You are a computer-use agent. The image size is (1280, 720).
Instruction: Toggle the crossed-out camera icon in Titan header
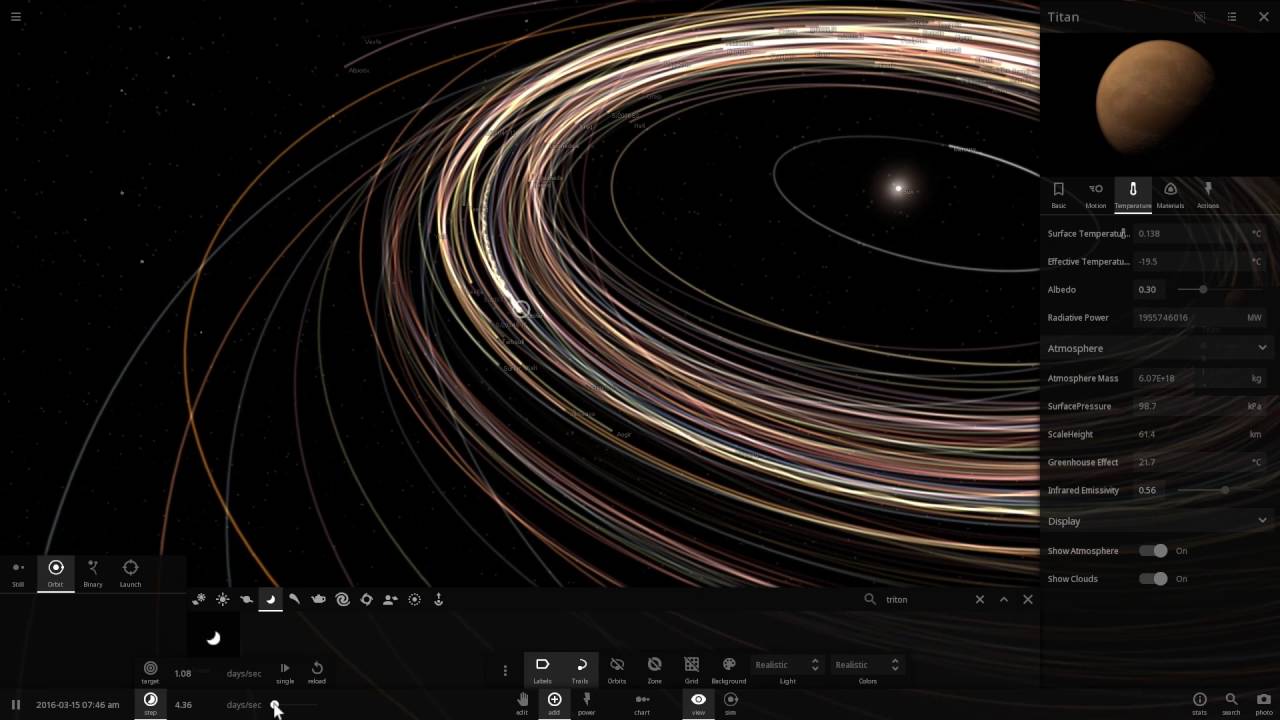pos(1200,17)
